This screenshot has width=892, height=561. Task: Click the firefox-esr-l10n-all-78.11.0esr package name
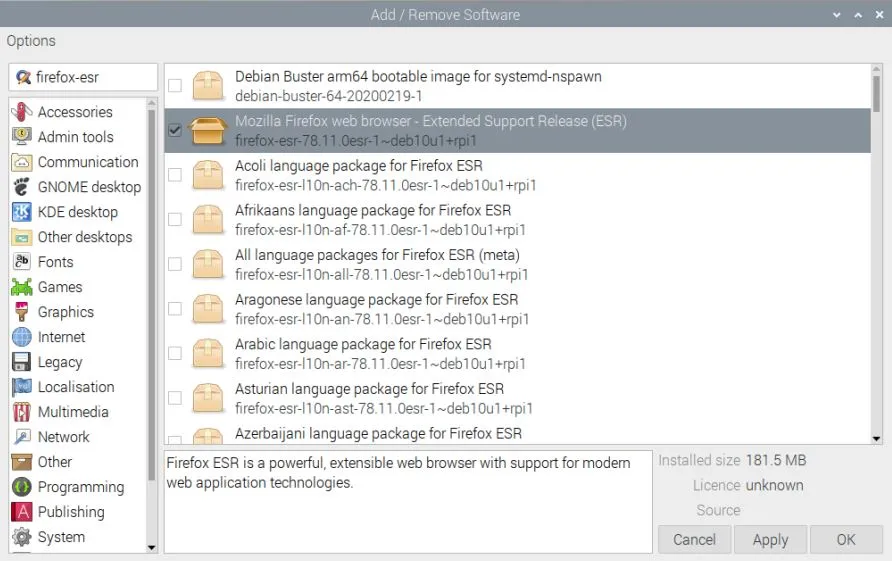tap(382, 275)
